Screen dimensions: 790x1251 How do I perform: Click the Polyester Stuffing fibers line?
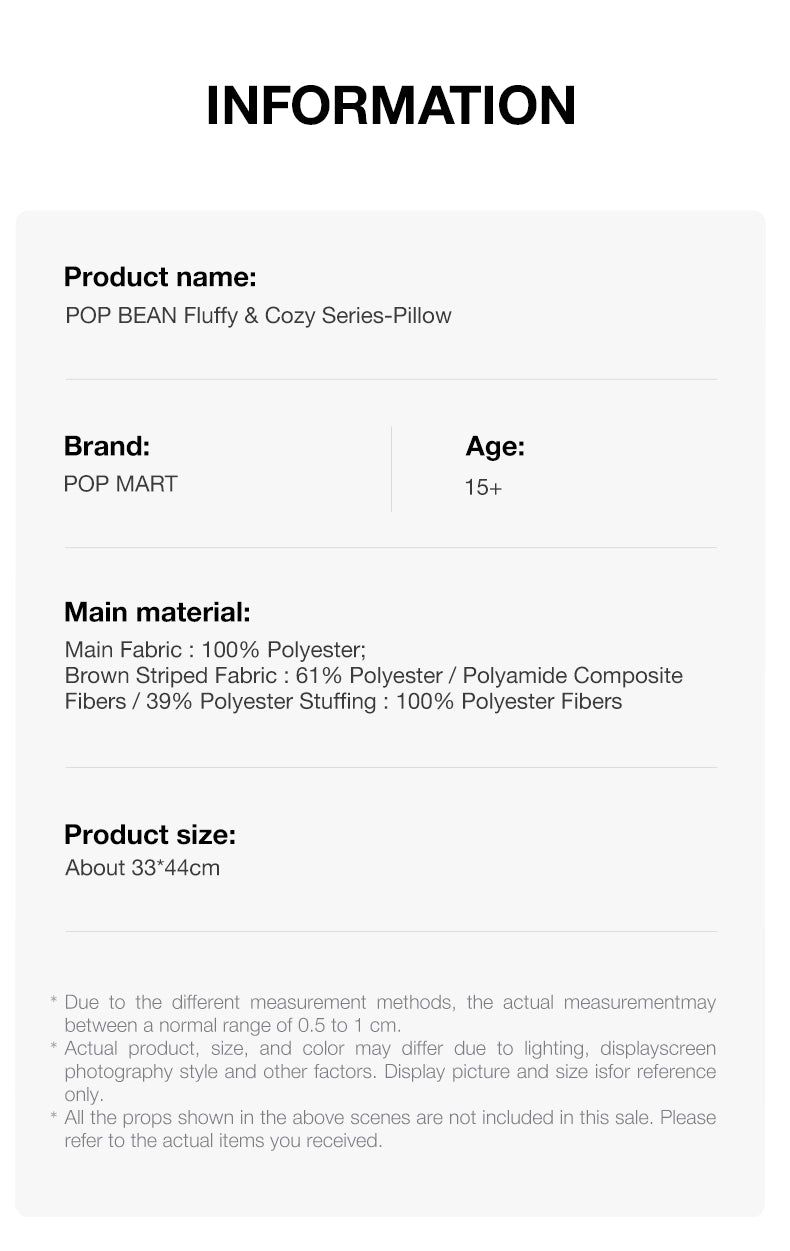tap(343, 701)
